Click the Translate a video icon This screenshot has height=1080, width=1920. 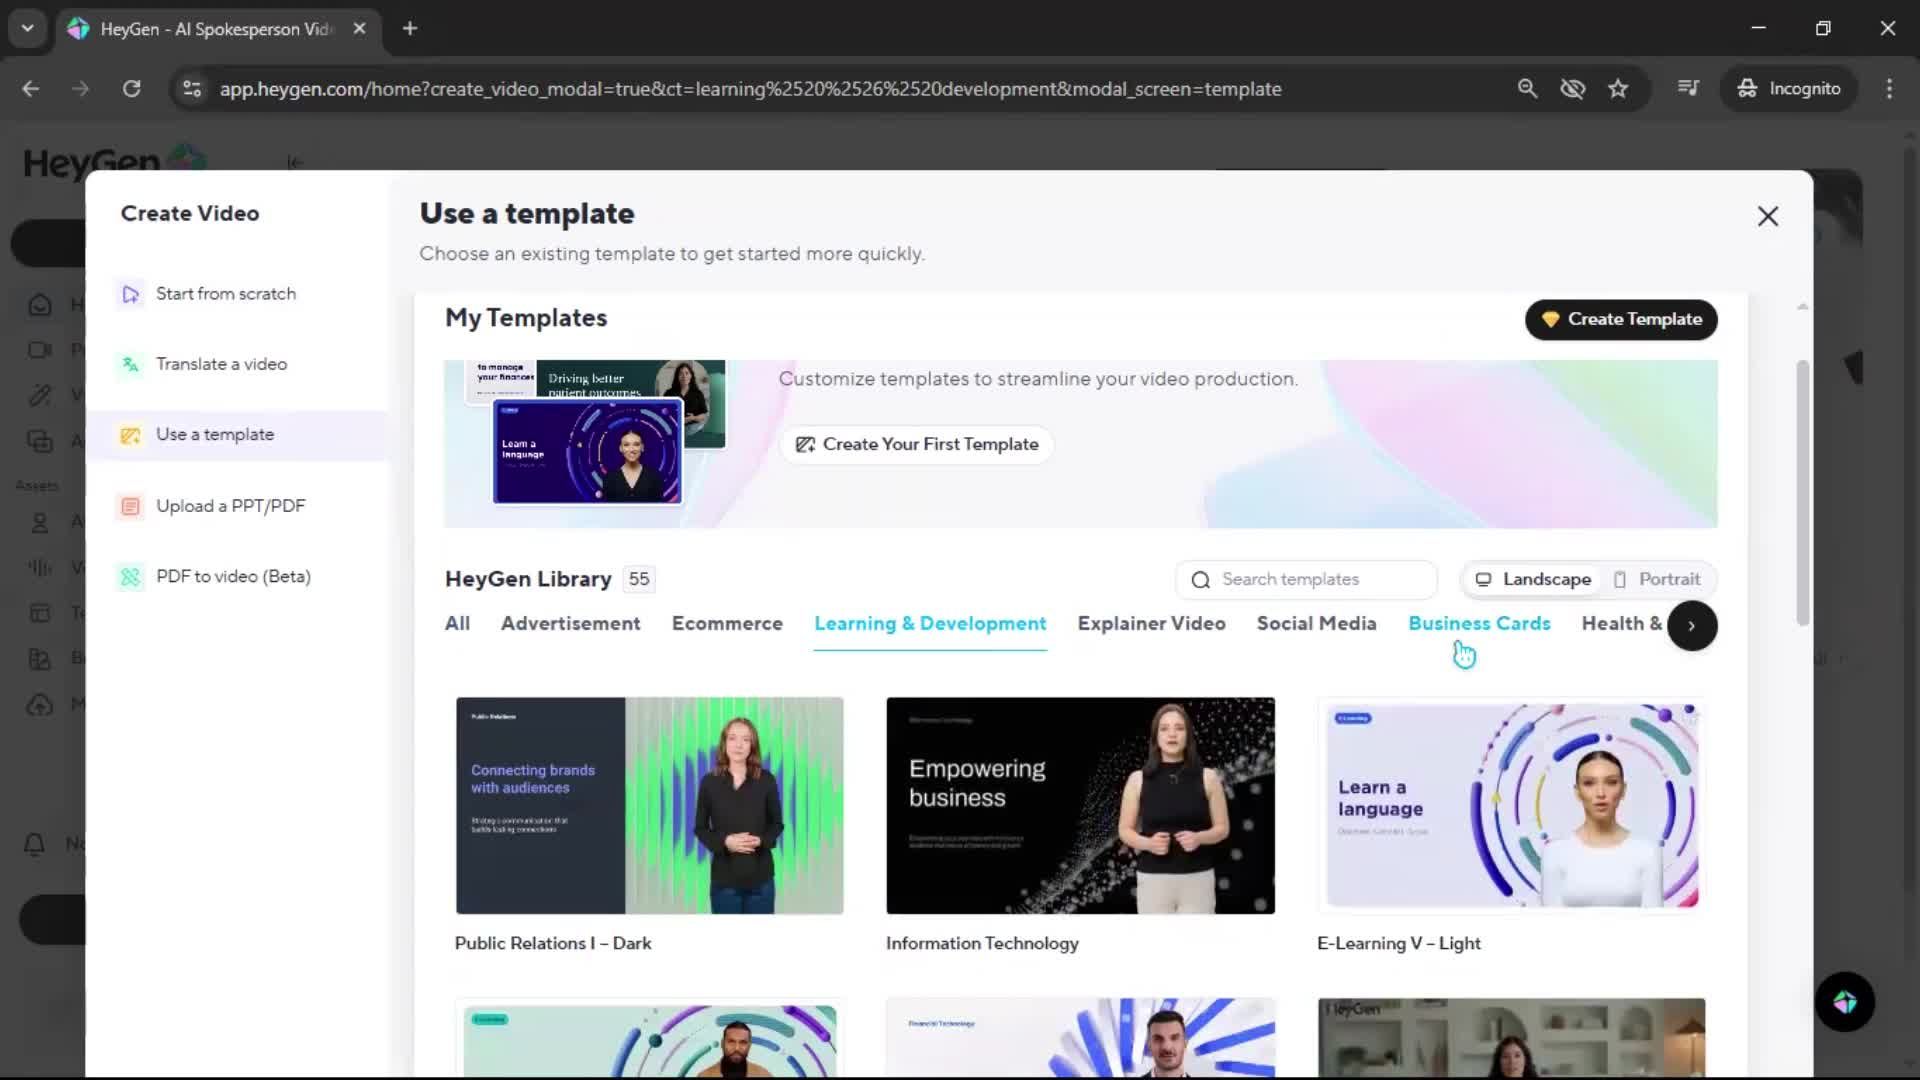click(x=130, y=365)
